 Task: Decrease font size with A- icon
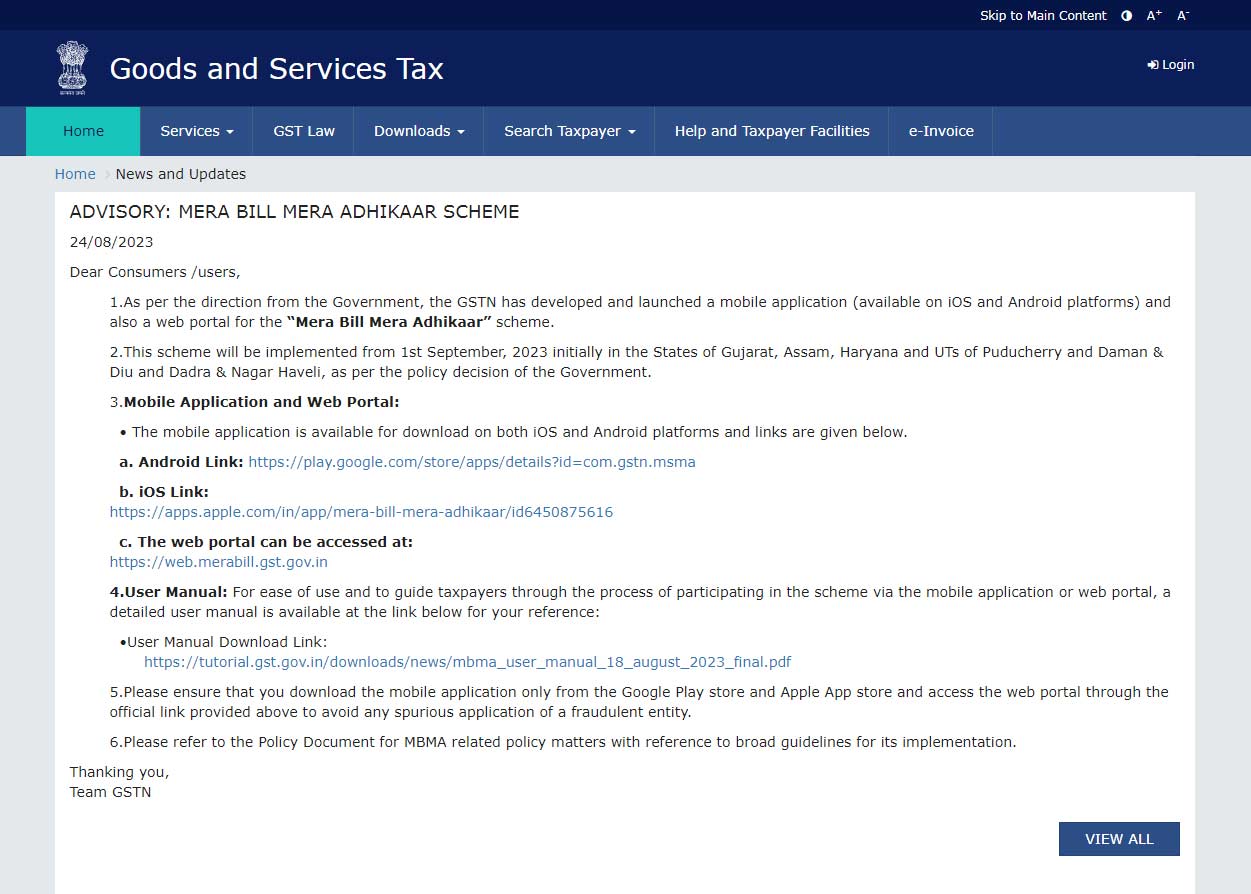tap(1183, 15)
